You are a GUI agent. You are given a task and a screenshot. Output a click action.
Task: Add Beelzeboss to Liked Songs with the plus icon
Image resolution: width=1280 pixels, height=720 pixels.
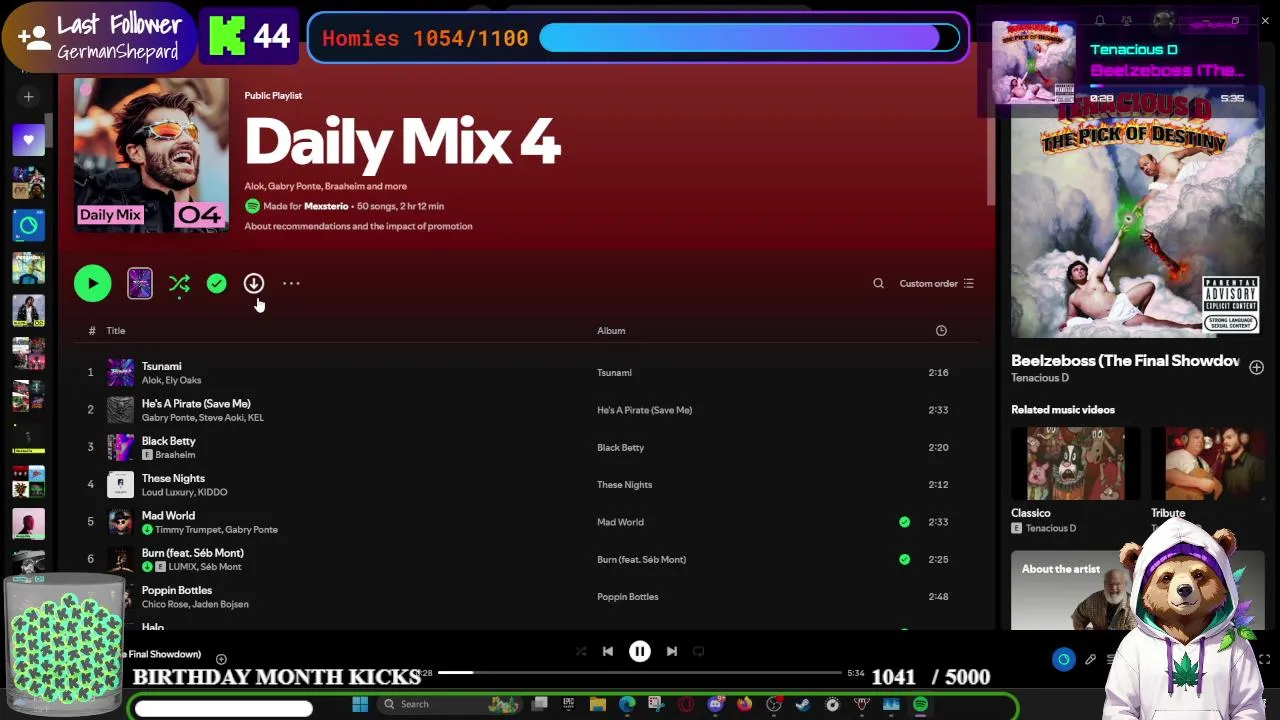point(1256,368)
